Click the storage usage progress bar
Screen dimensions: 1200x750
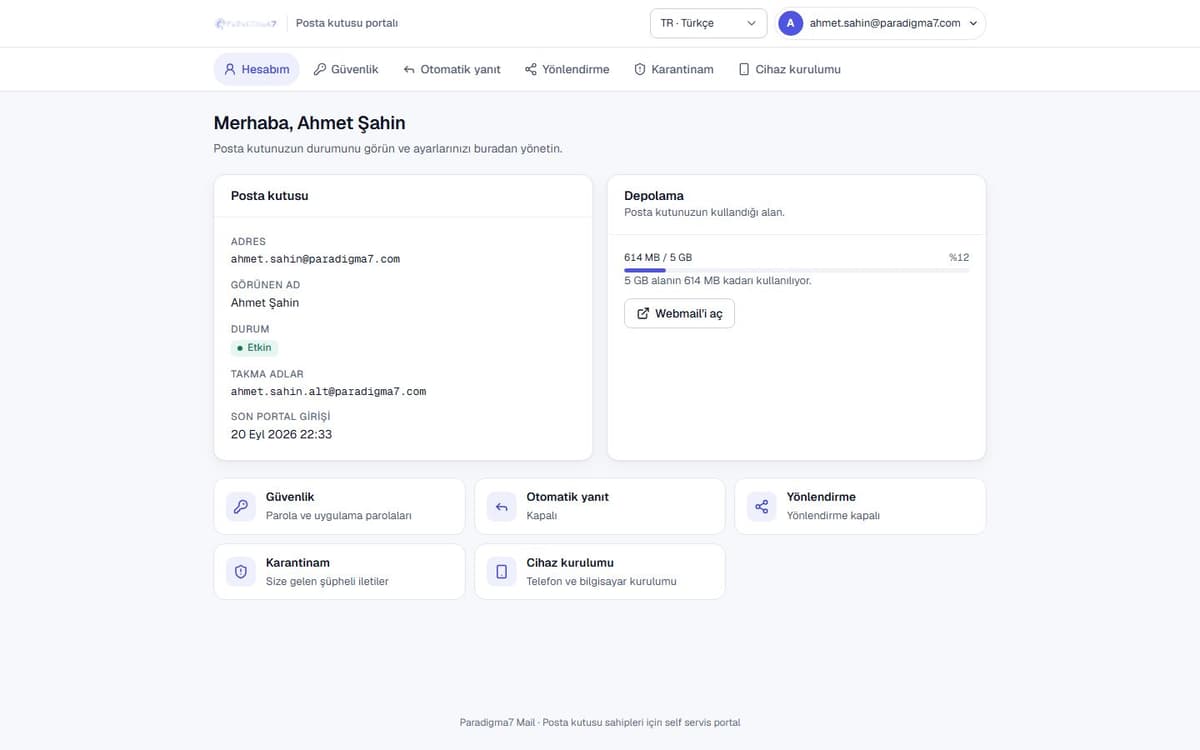pyautogui.click(x=796, y=270)
